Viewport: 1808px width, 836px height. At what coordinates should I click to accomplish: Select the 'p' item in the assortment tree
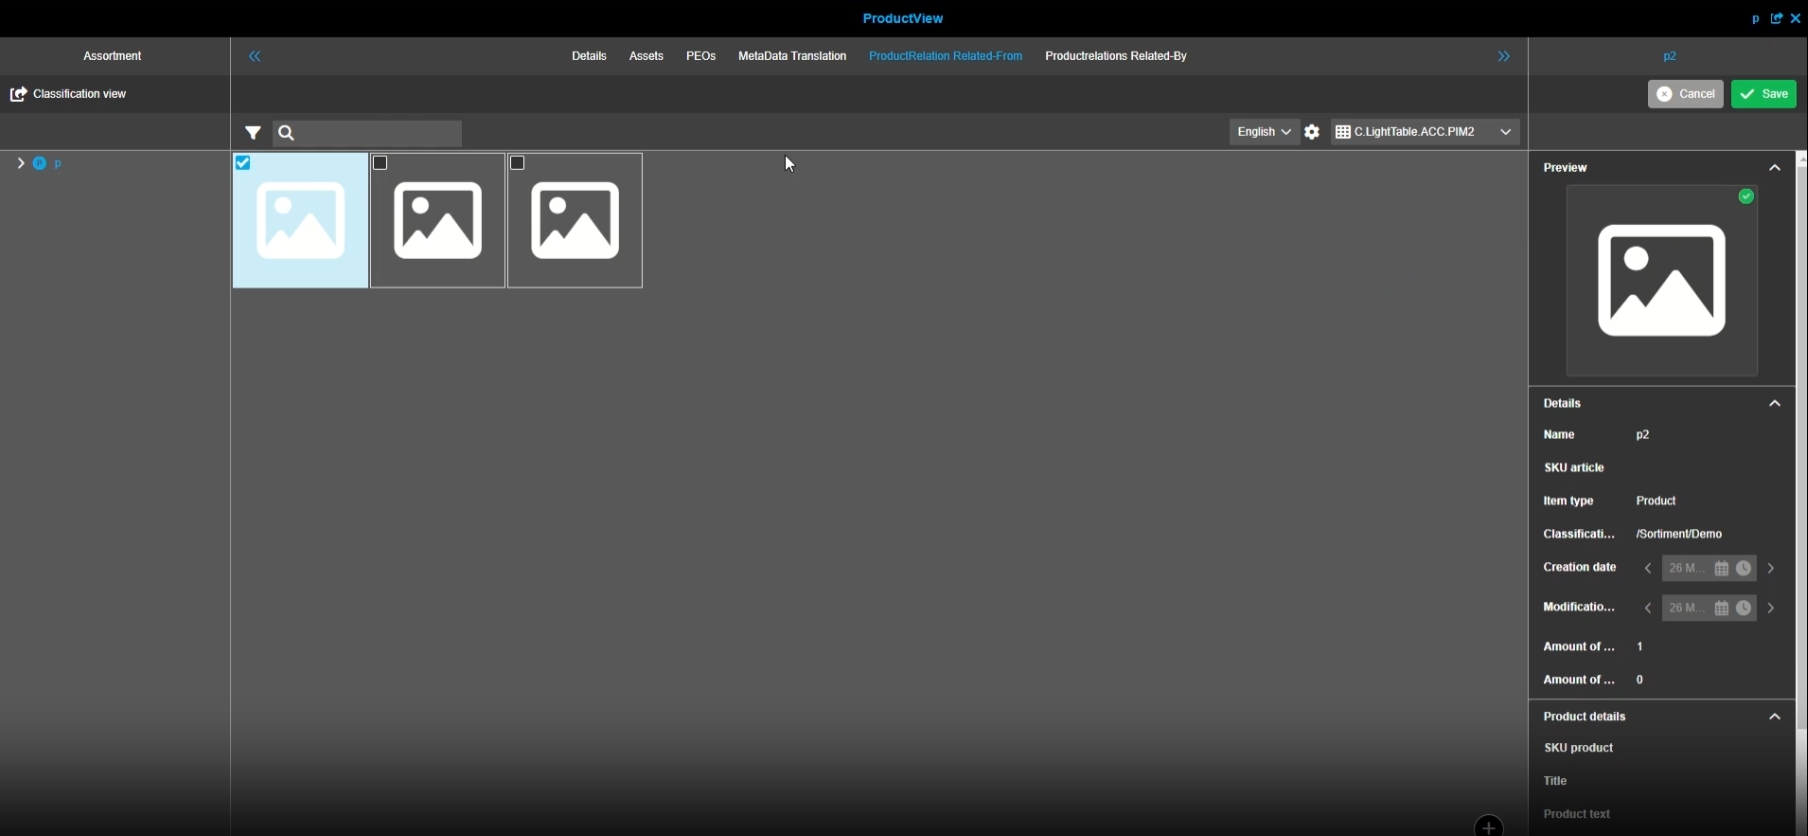[58, 164]
